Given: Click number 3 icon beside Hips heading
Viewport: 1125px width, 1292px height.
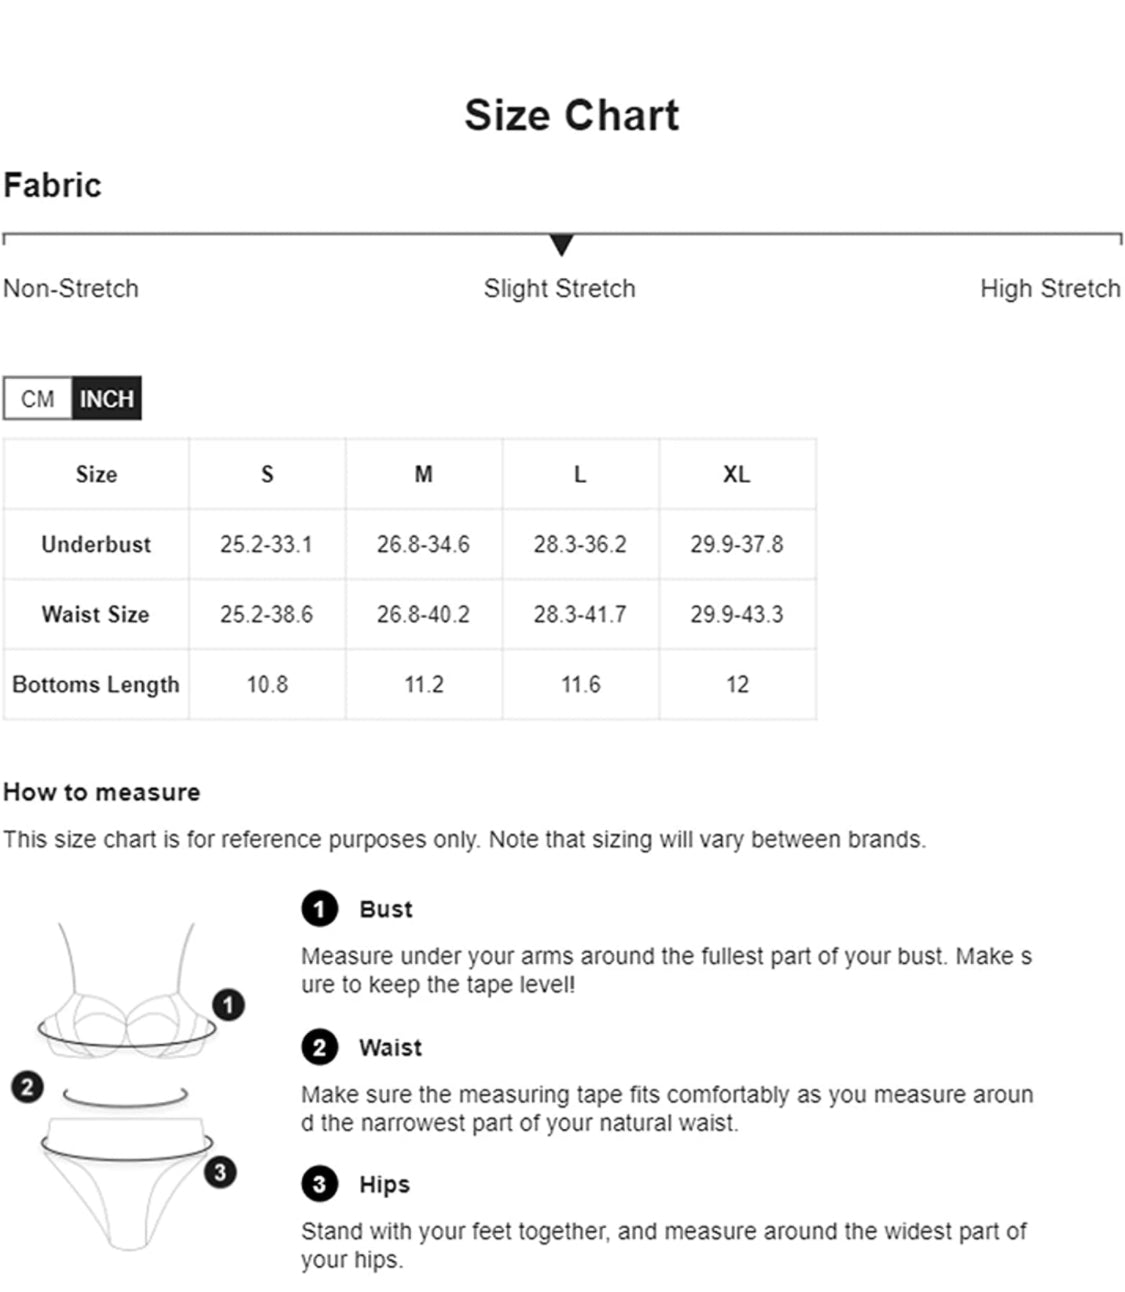Looking at the screenshot, I should coord(319,1185).
